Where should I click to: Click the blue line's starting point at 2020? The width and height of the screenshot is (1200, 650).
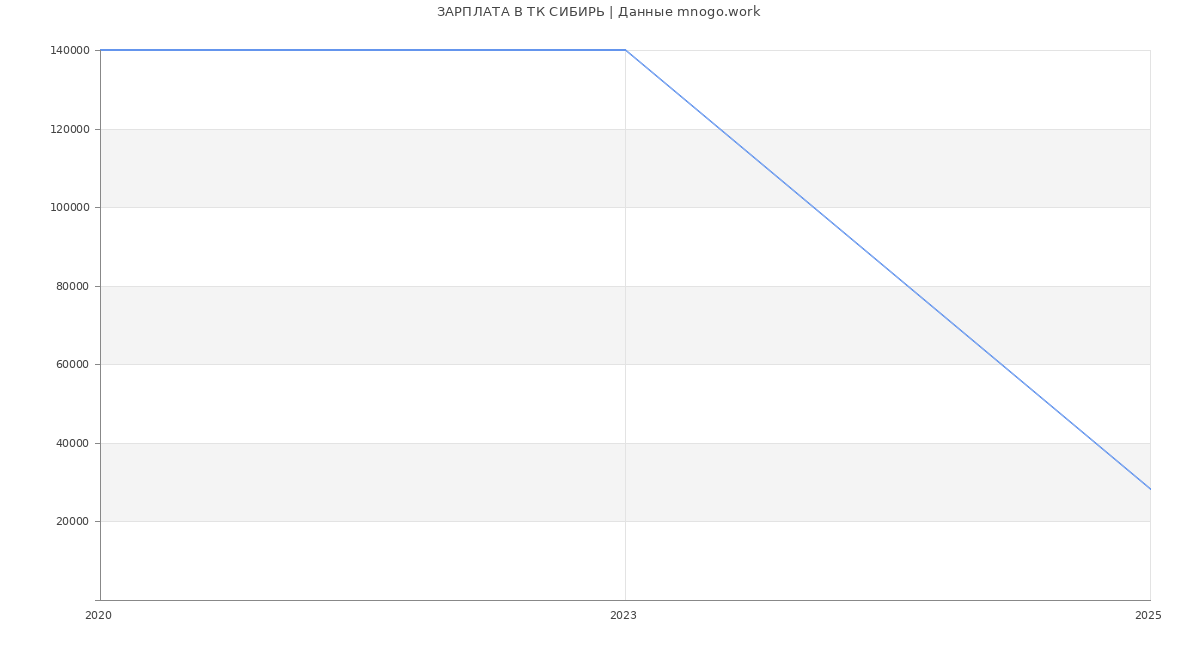click(x=101, y=50)
